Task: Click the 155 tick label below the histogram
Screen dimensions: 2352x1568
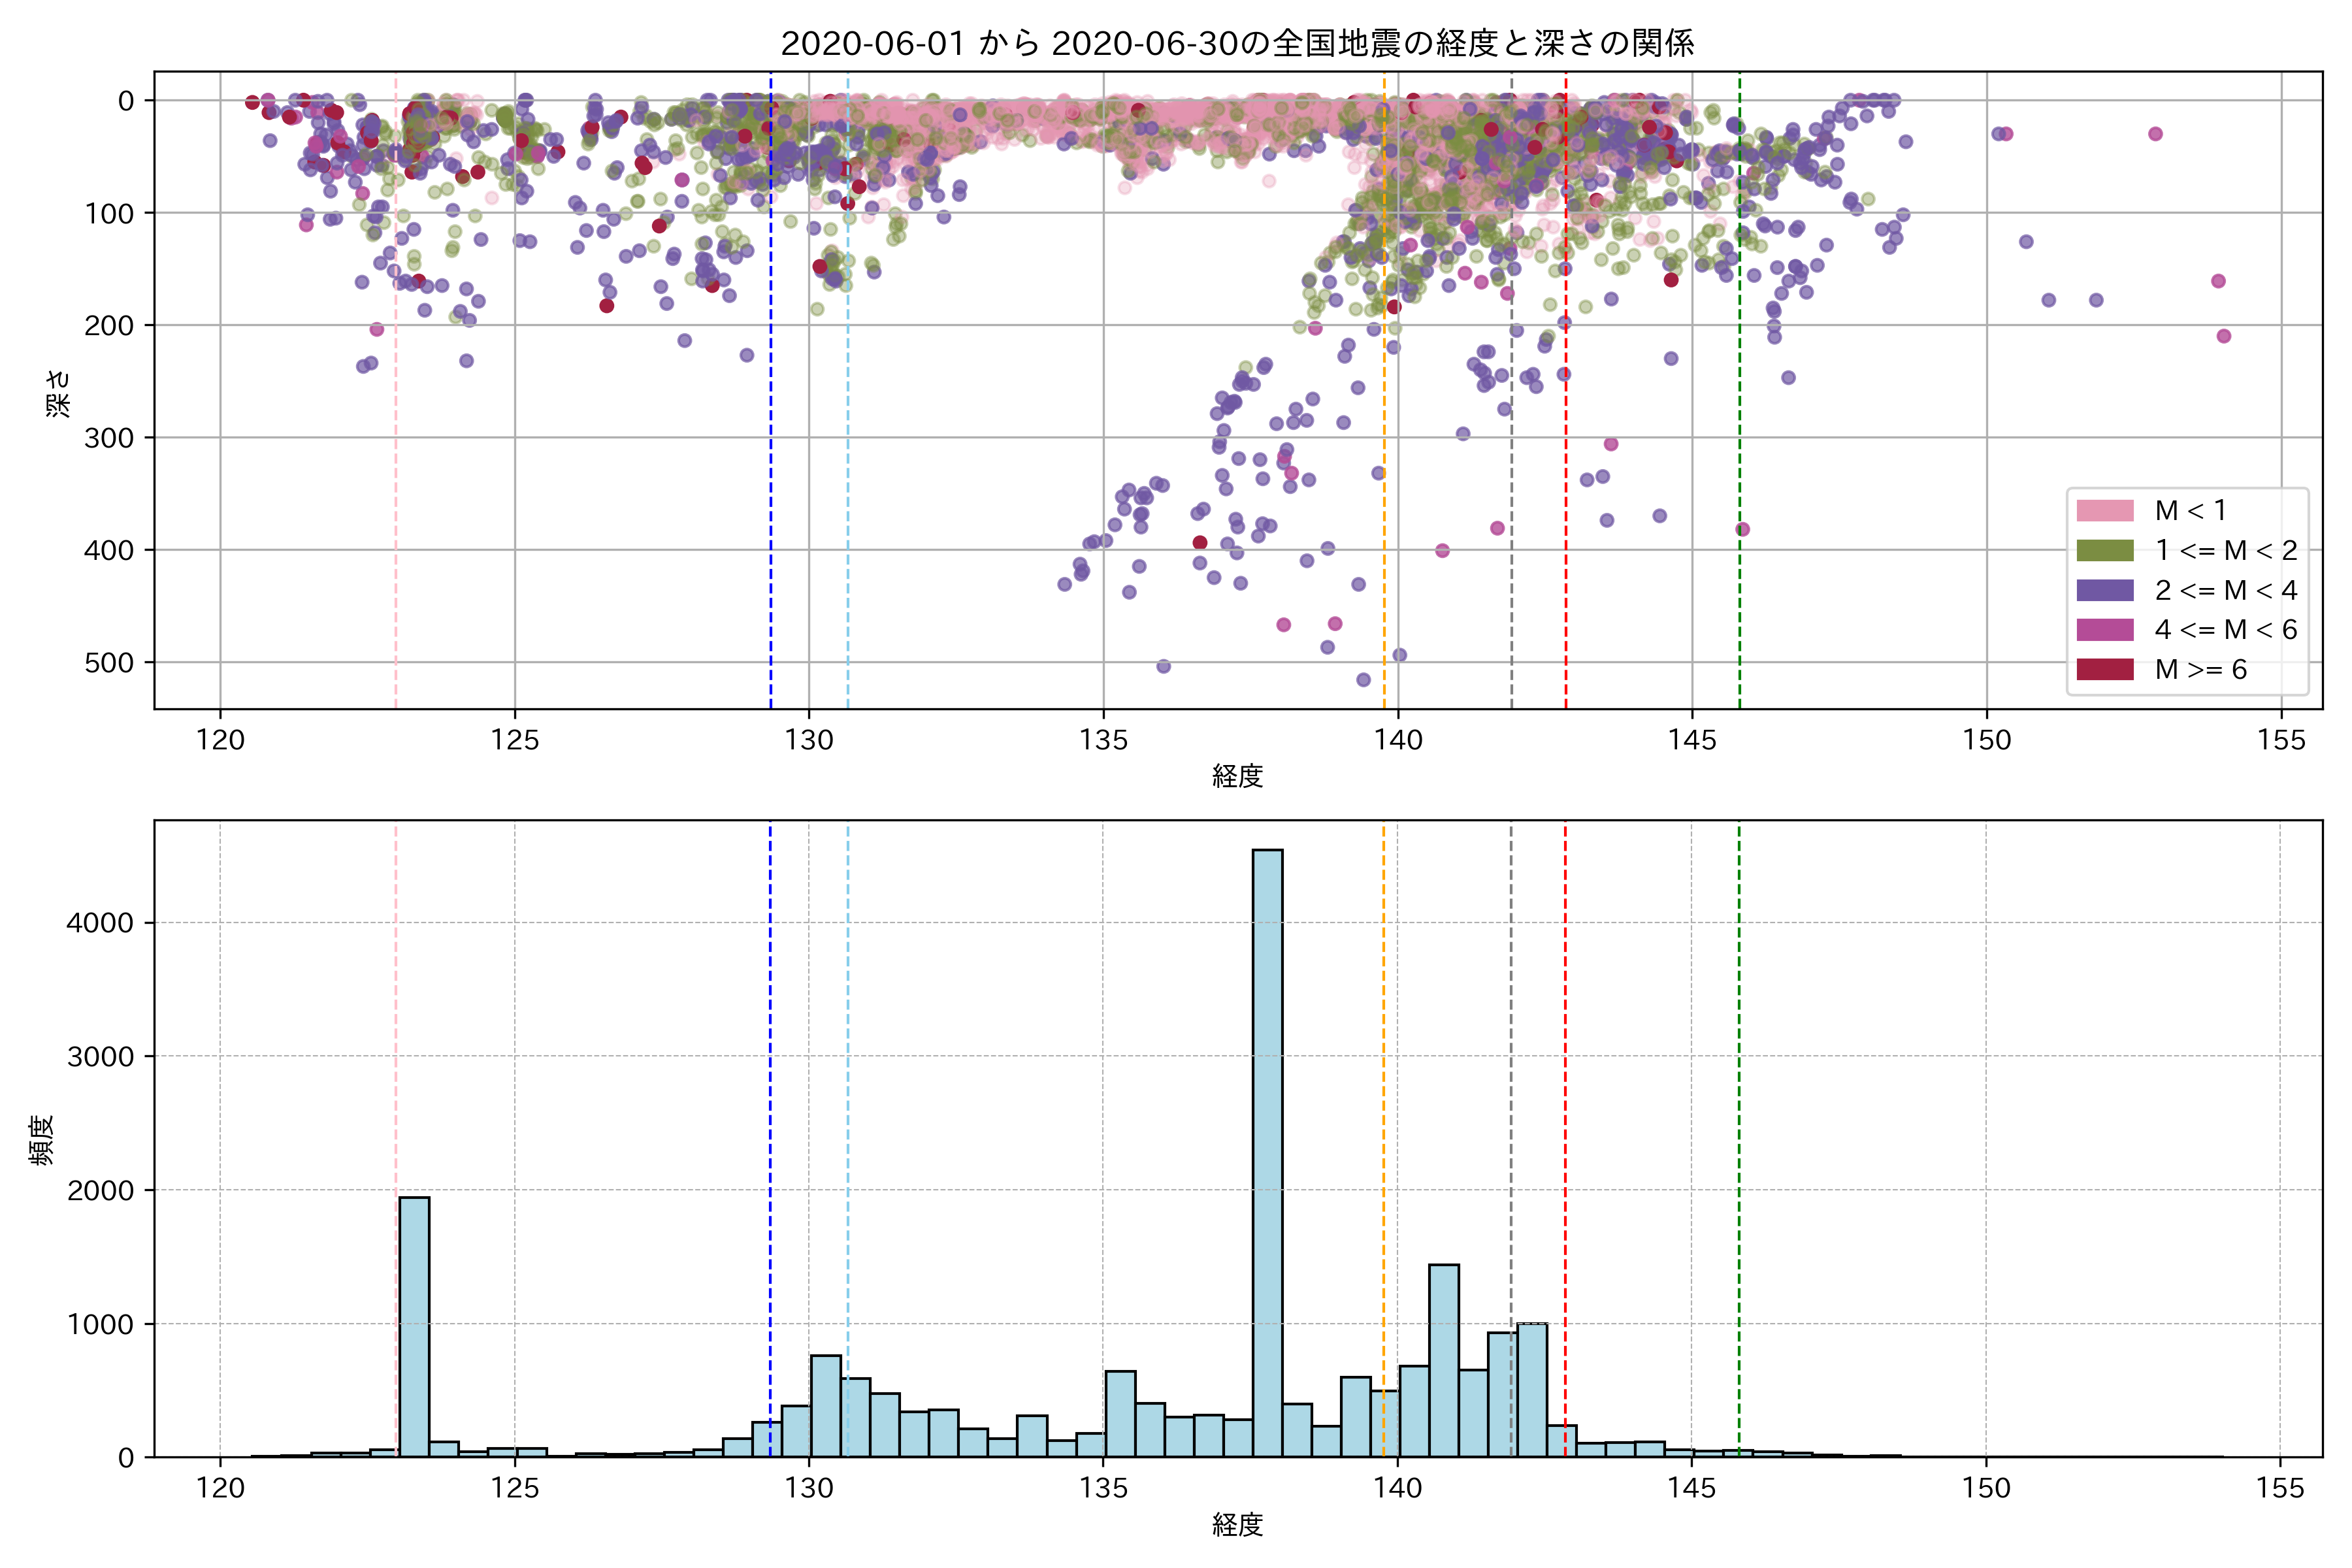Action: 2280,1489
